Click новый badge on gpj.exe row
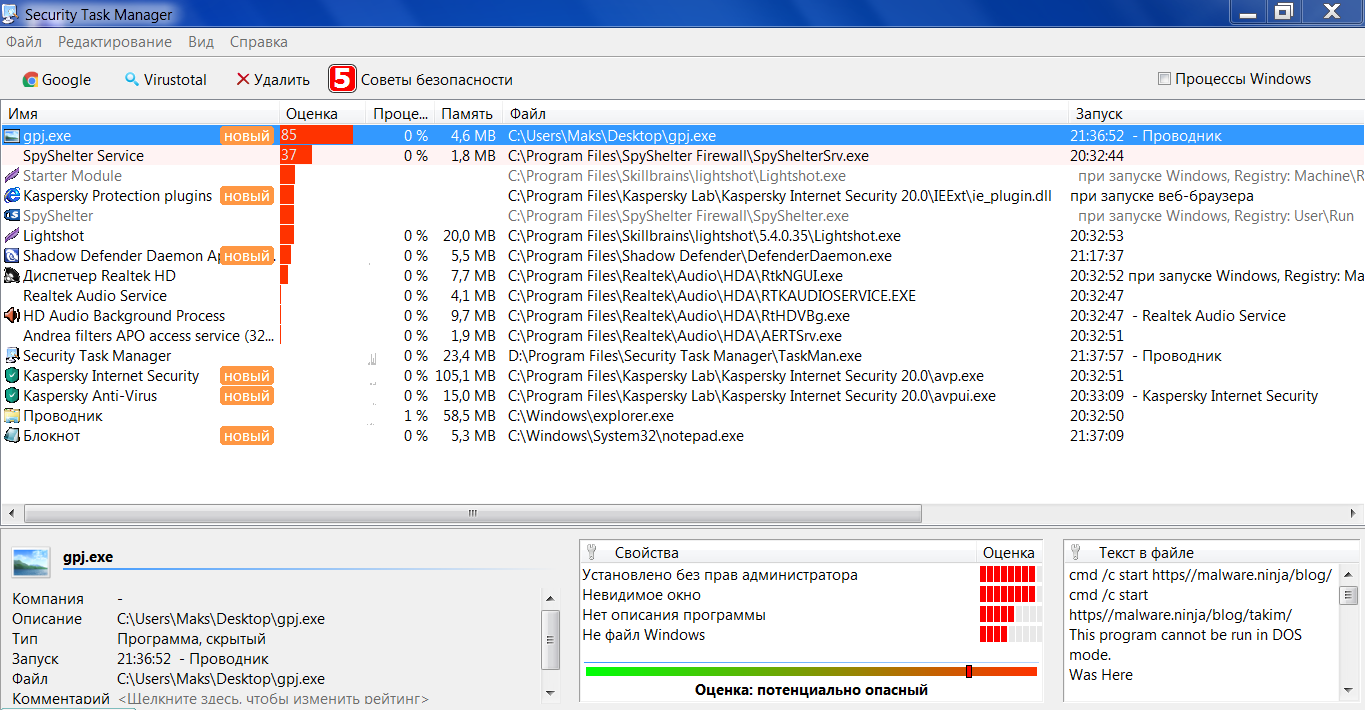 click(x=246, y=136)
